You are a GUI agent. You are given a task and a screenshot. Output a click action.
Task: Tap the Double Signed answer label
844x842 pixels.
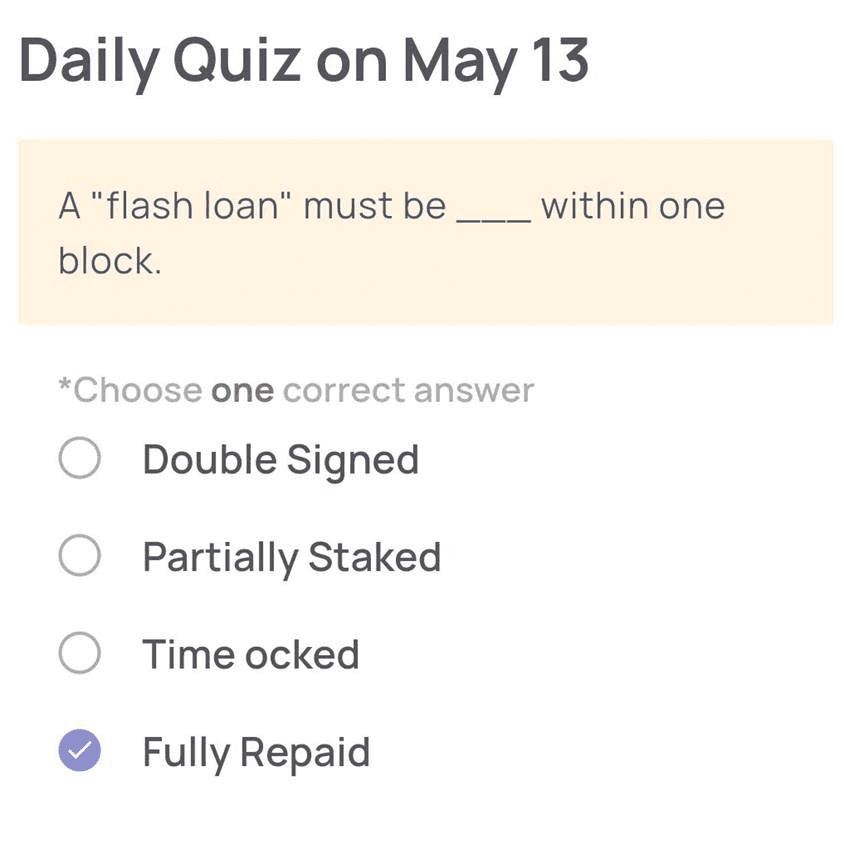281,461
